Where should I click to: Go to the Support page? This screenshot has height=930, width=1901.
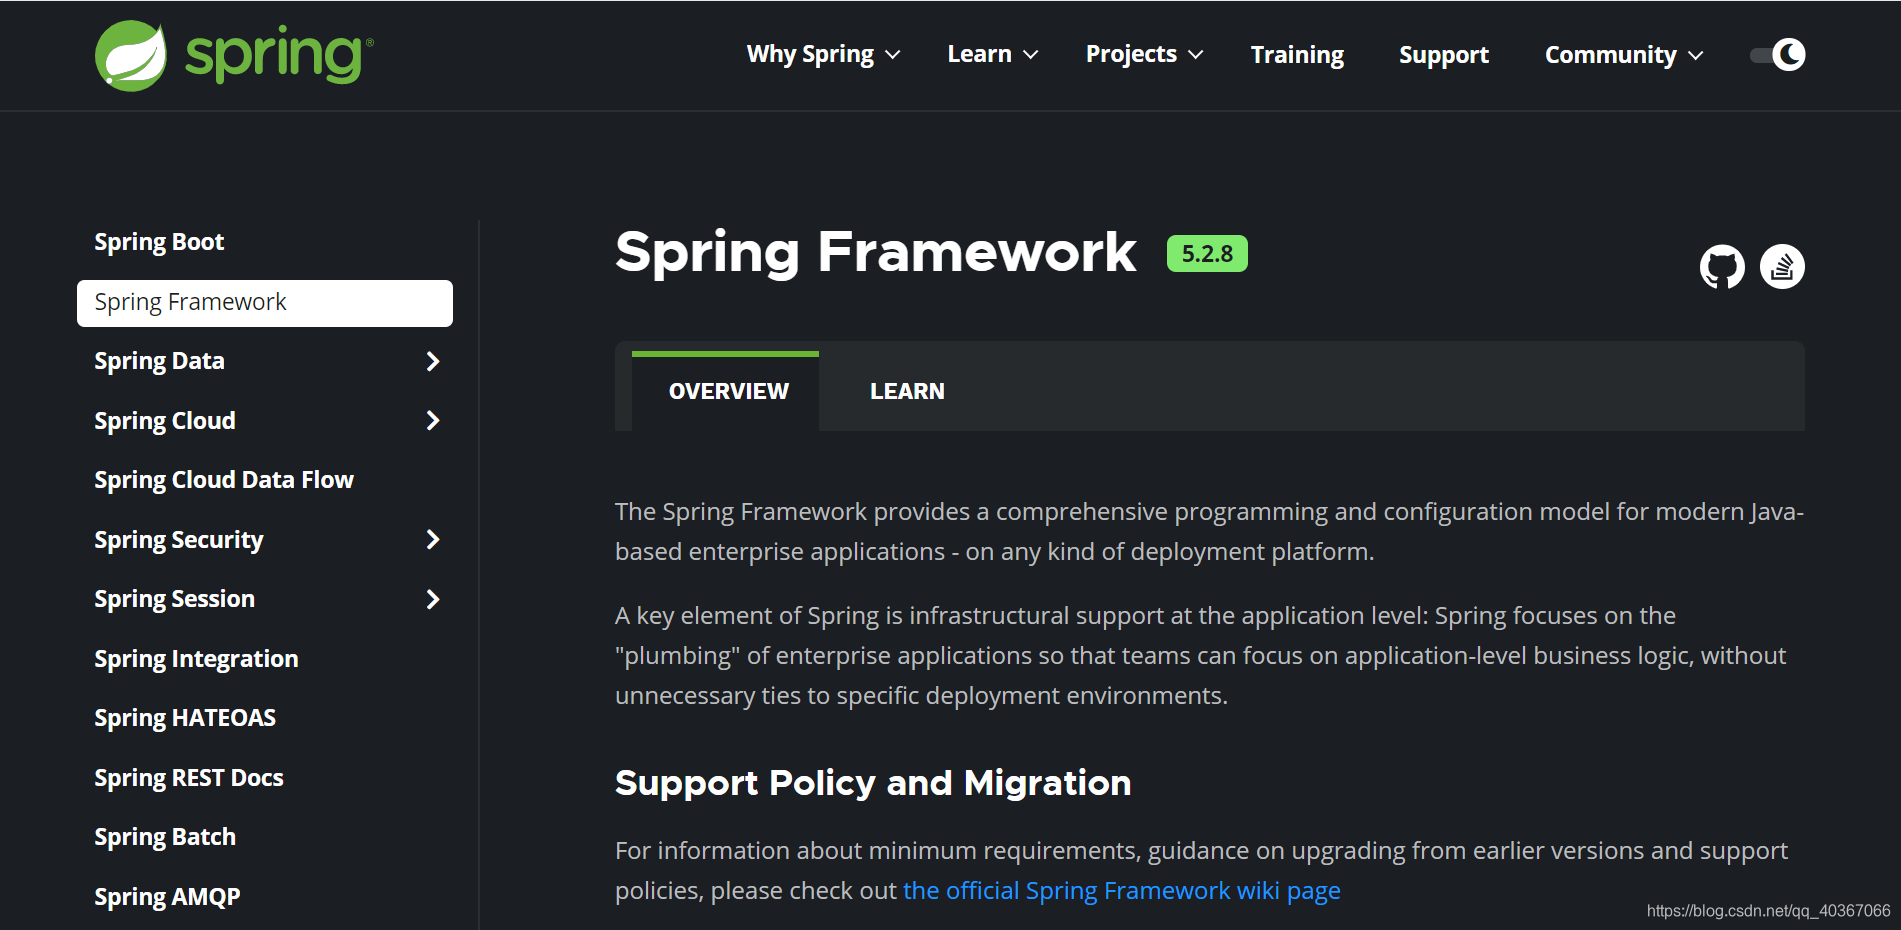click(1443, 55)
